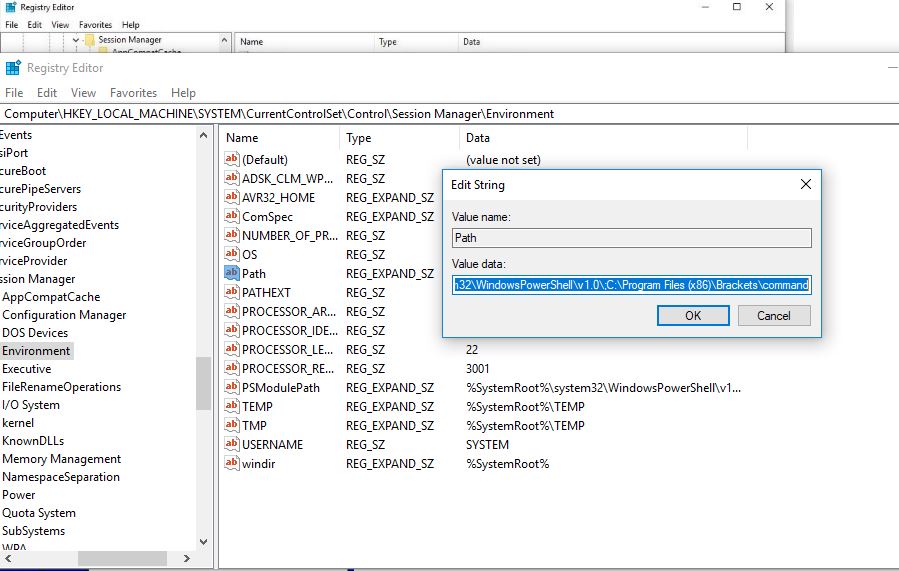Click the Value name field showing Path

(x=631, y=238)
